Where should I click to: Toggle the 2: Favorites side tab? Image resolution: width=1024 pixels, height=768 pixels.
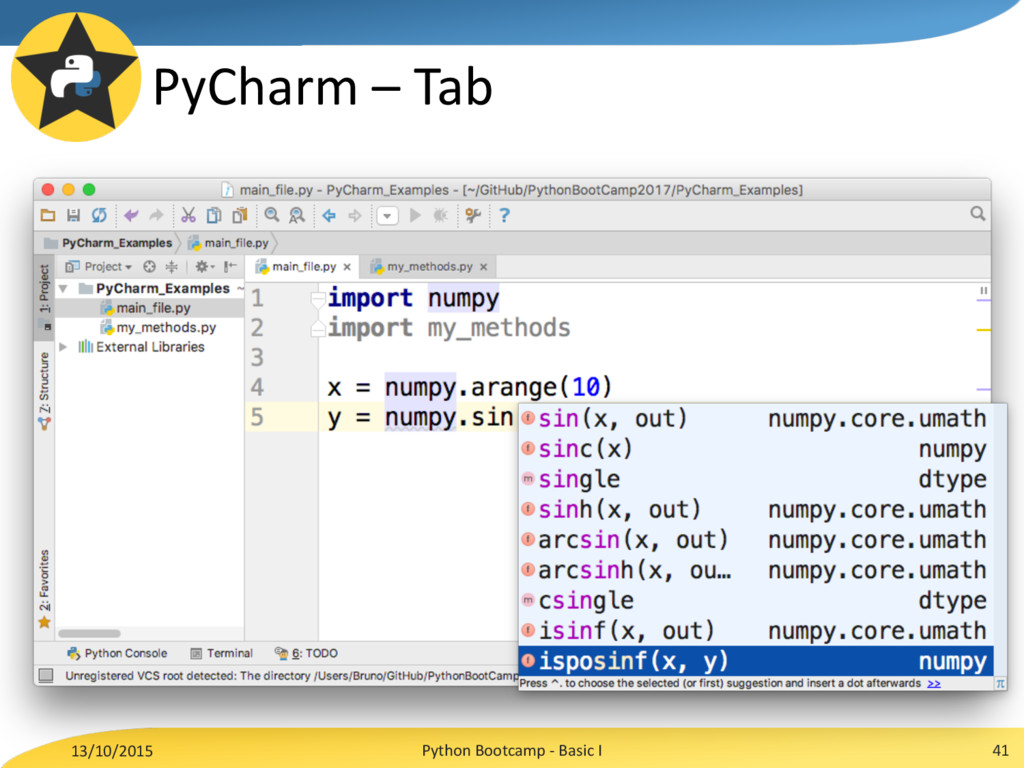click(x=44, y=590)
